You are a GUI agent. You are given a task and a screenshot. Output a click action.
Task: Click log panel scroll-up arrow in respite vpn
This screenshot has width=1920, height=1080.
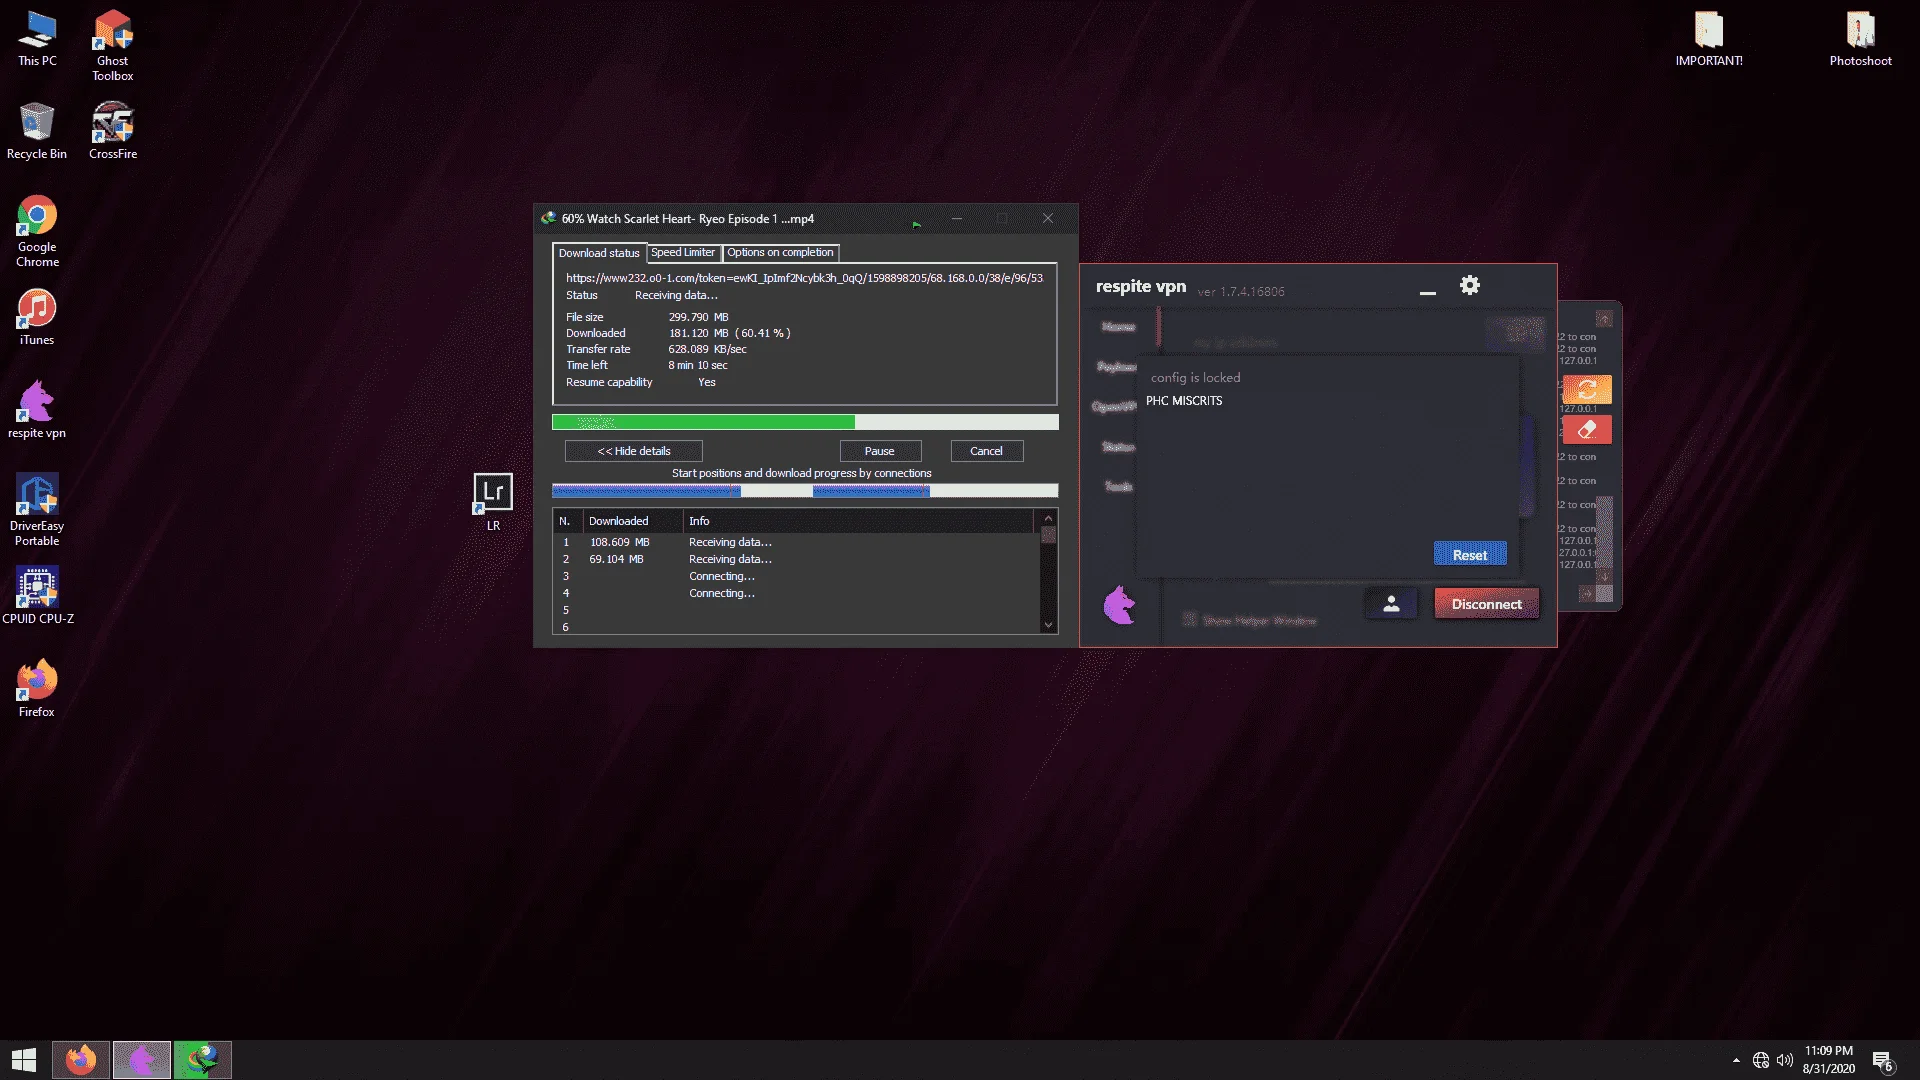[1604, 319]
